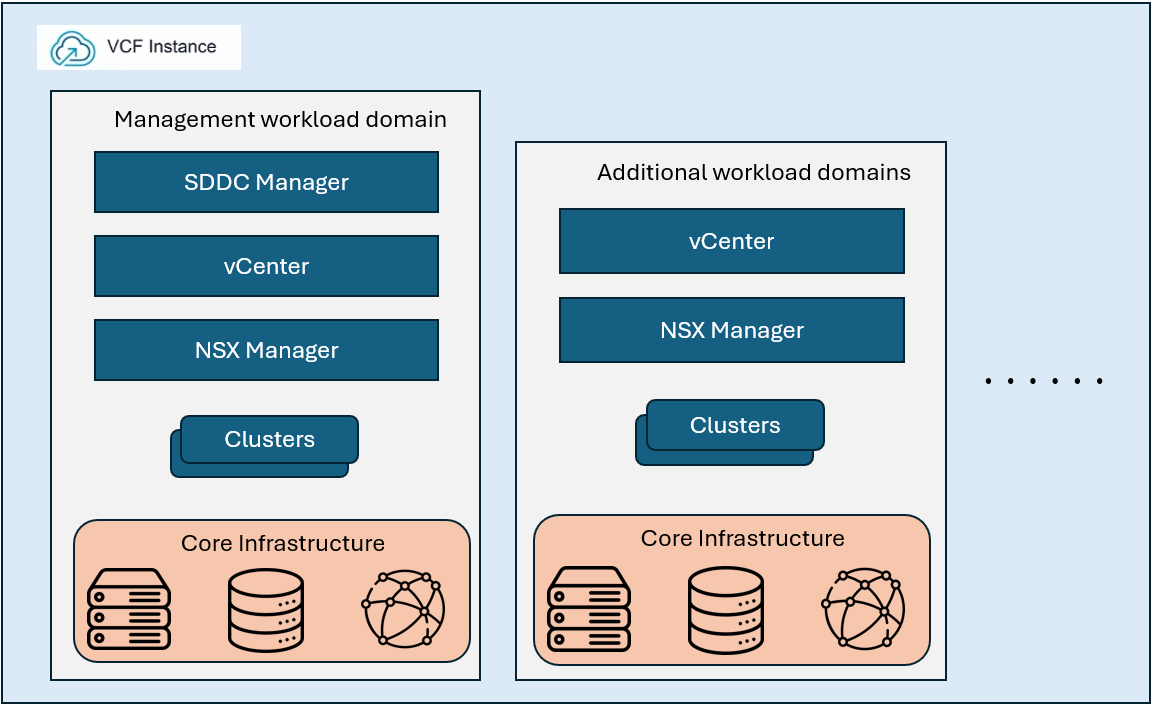Select vCenter block in Additional workload domains
The image size is (1153, 706).
click(x=732, y=241)
